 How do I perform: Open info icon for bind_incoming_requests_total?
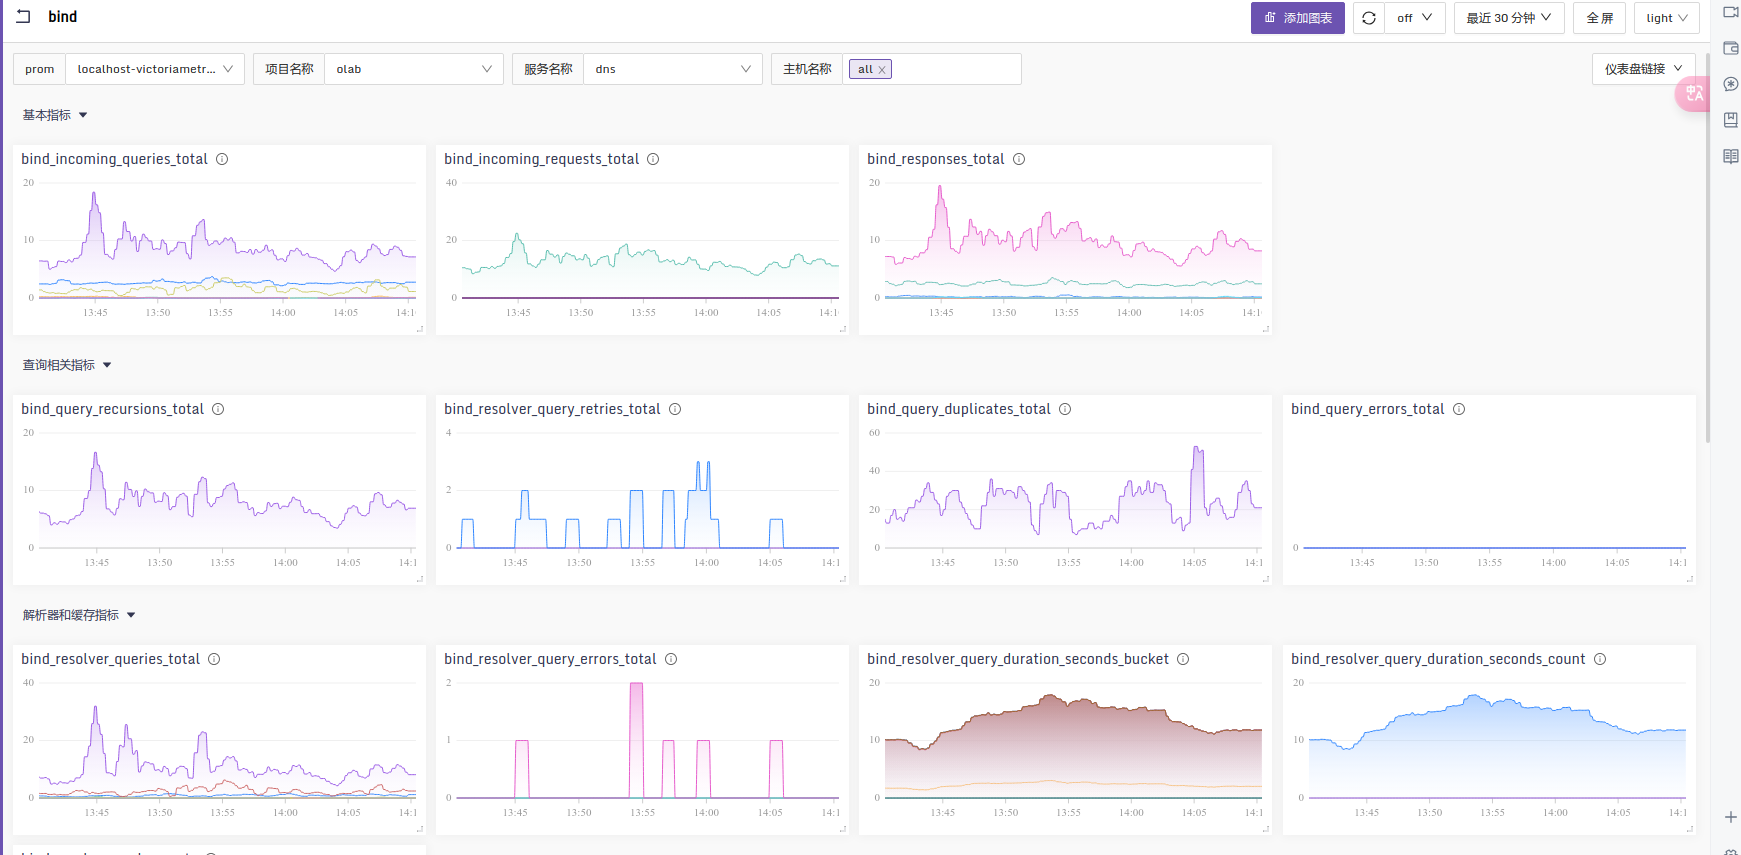tap(653, 159)
